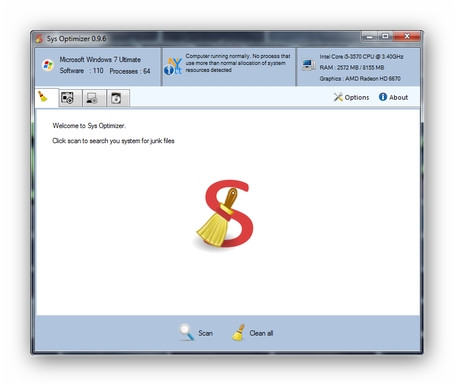Click the Windows logo icon in the header

(x=48, y=65)
